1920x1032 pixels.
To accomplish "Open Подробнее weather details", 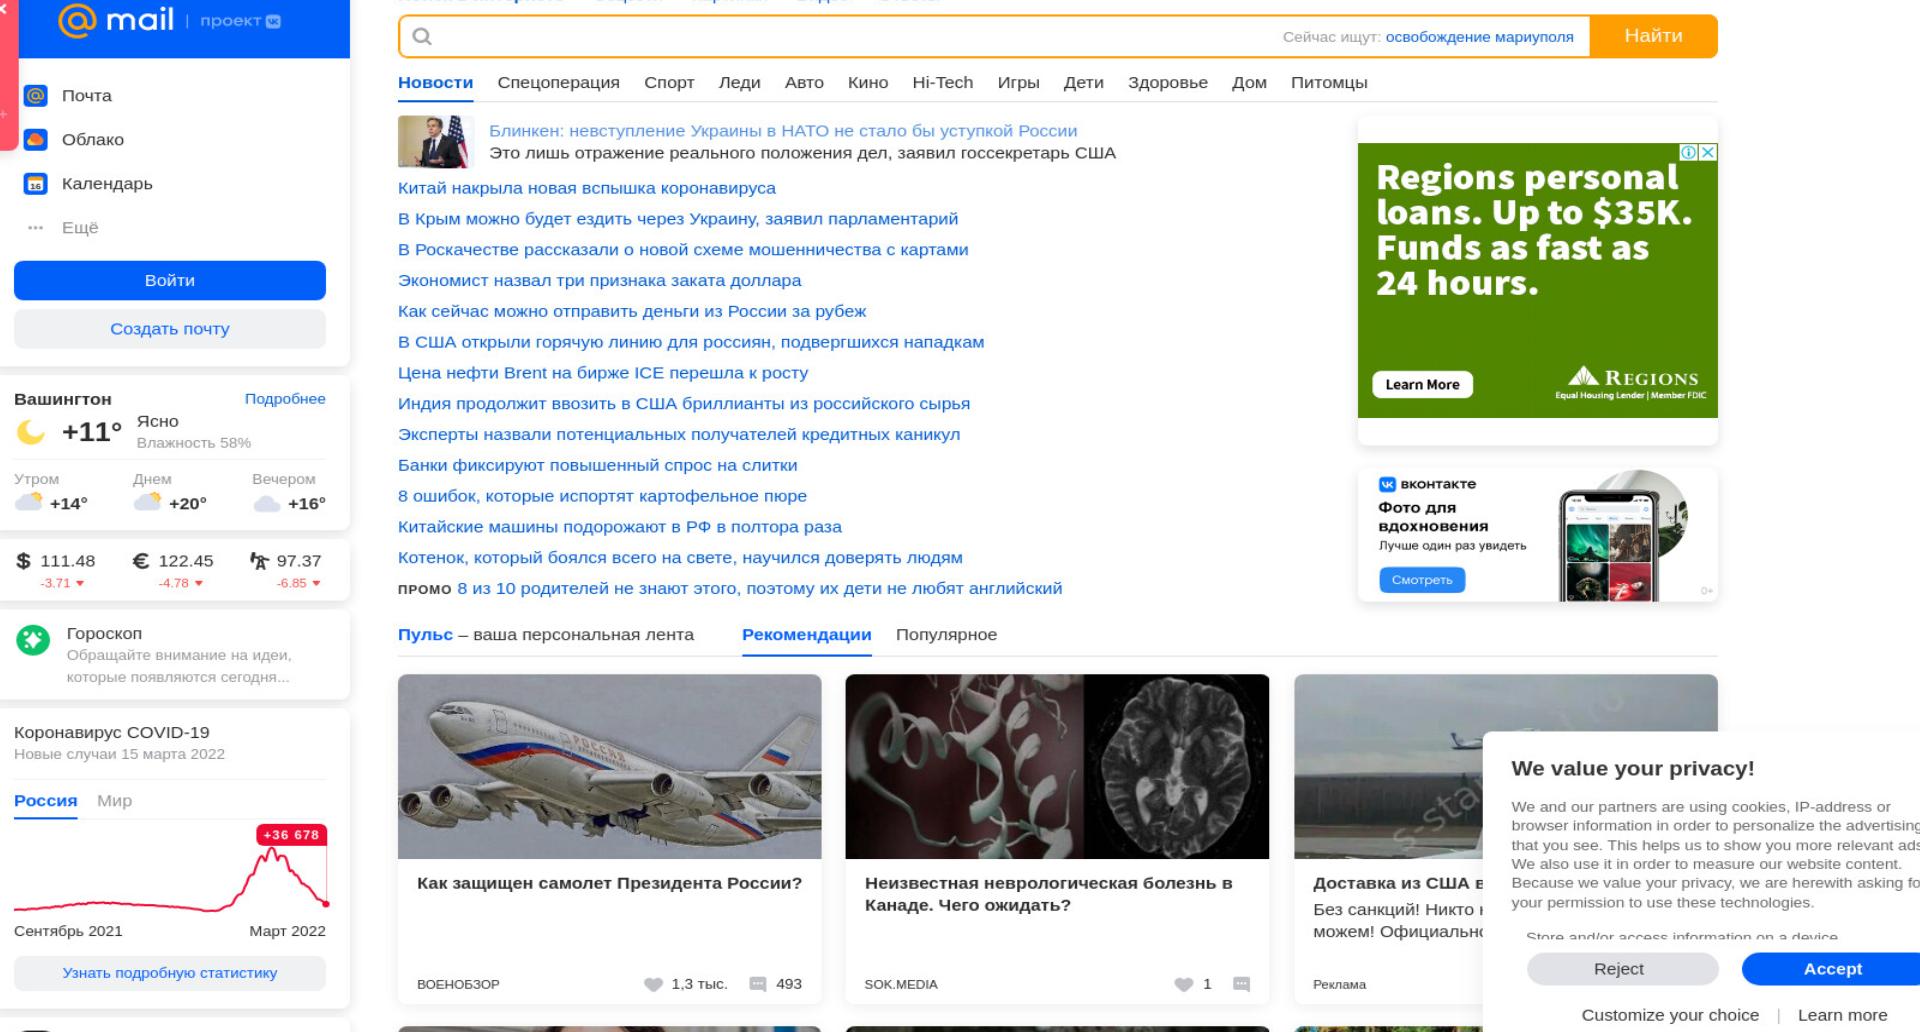I will (285, 399).
